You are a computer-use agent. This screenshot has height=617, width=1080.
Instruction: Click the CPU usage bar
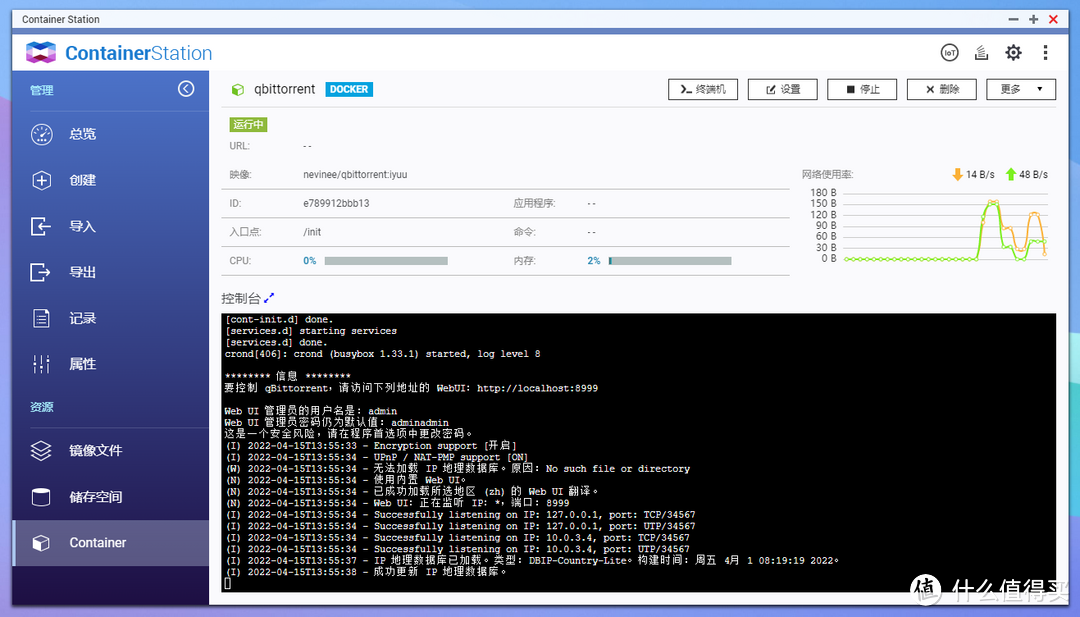coord(386,261)
